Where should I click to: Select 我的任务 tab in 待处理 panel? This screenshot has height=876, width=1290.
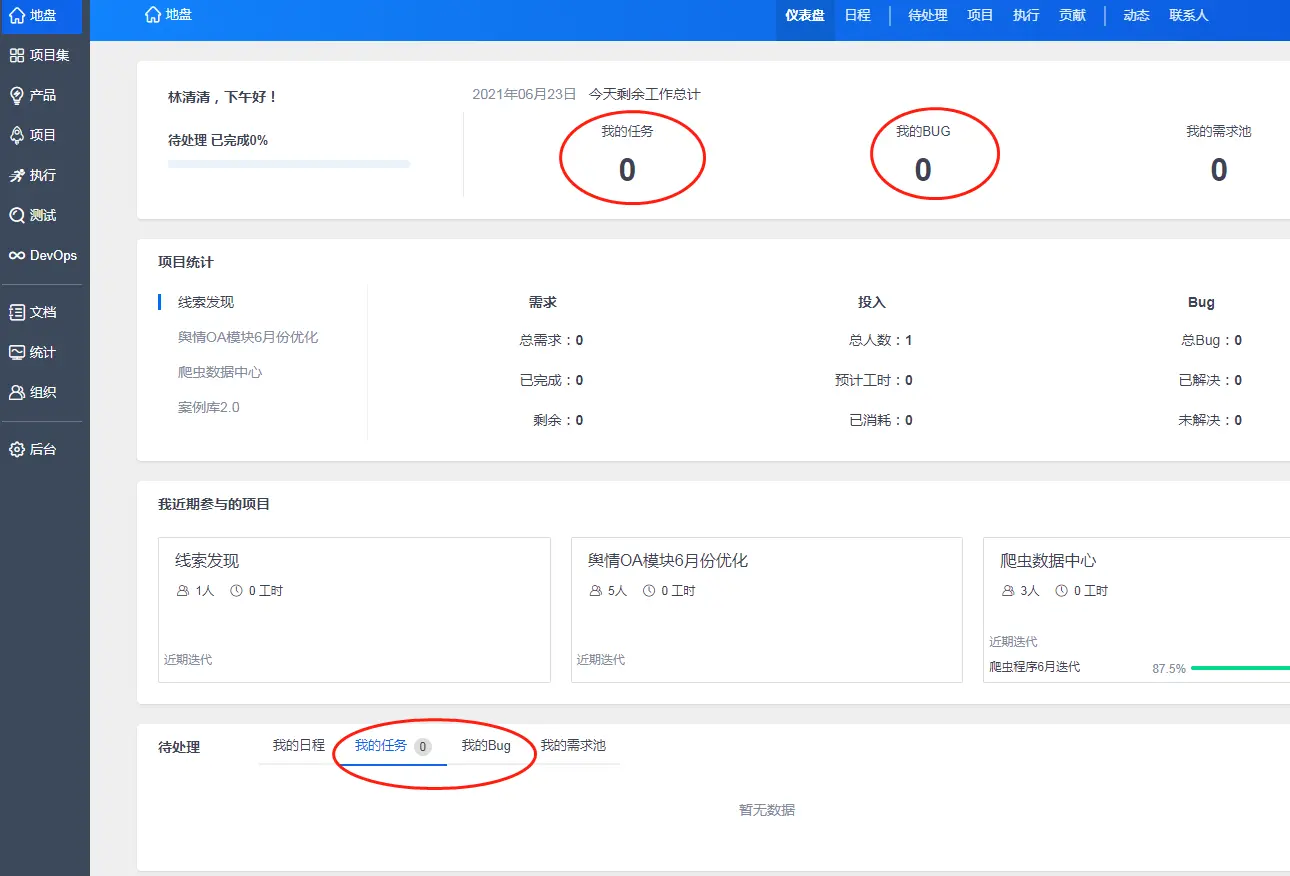[x=392, y=746]
